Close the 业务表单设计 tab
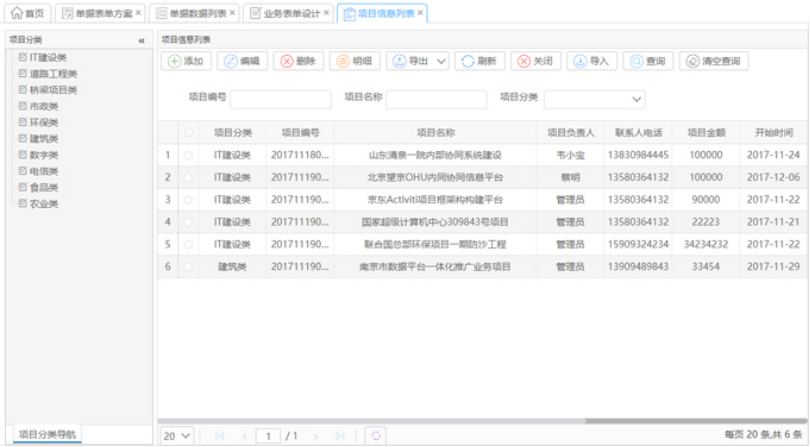The image size is (810, 447). tap(326, 13)
